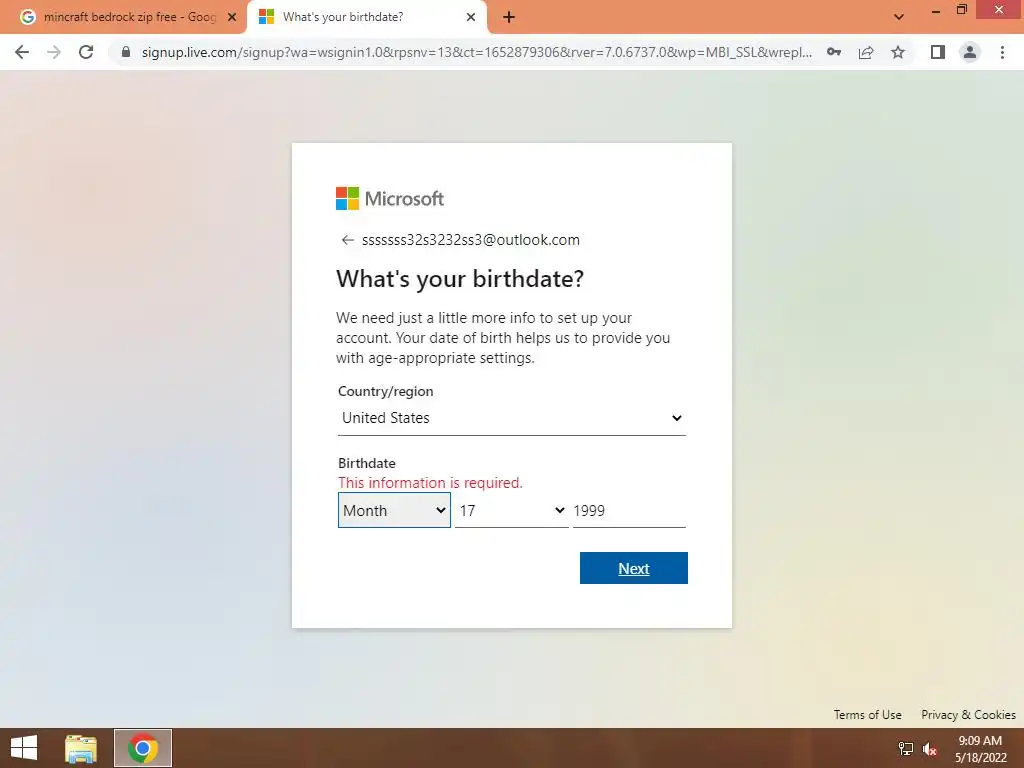Go back arrow beside outlook email
This screenshot has width=1024, height=768.
pyautogui.click(x=347, y=240)
